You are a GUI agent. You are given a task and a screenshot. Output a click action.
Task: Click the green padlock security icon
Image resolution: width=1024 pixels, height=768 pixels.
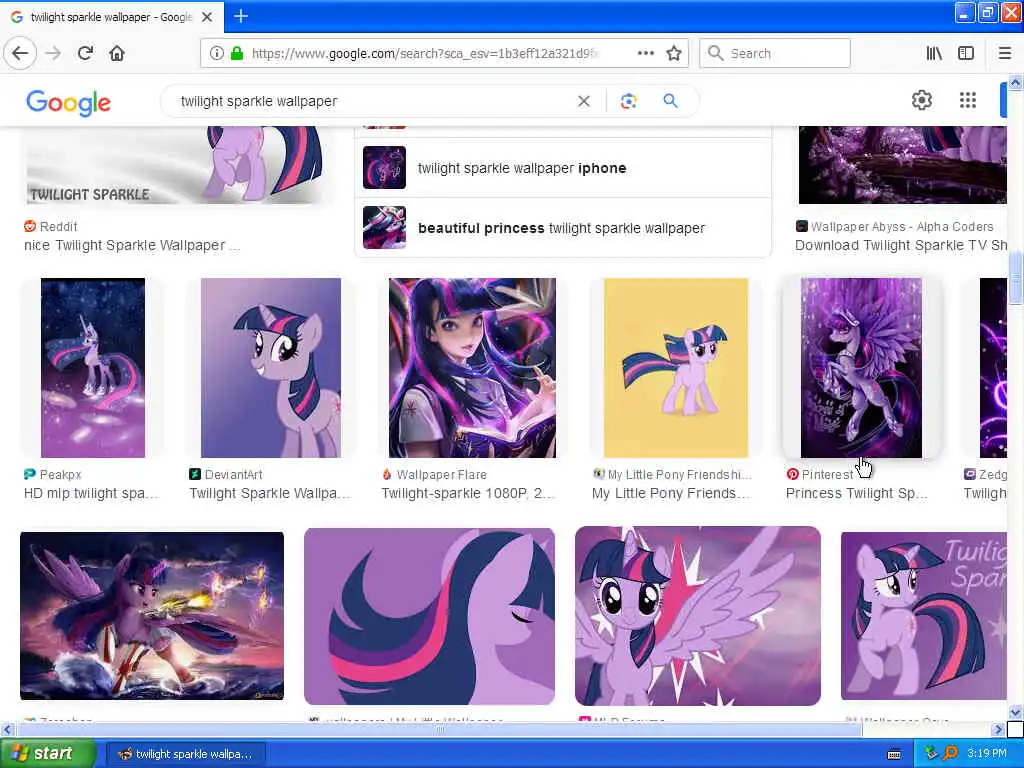(x=236, y=53)
